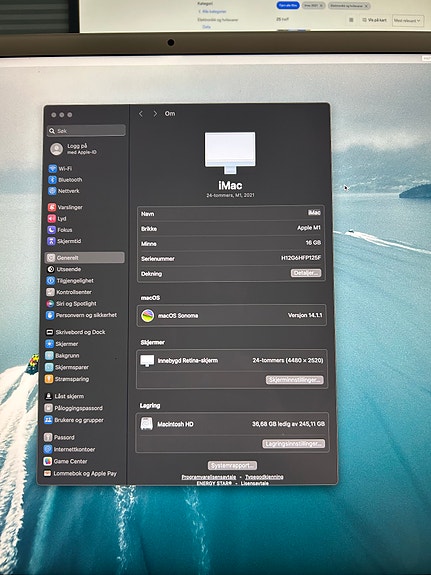The height and width of the screenshot is (575, 431).
Task: Open Varslinger notifications icon
Action: 52,207
